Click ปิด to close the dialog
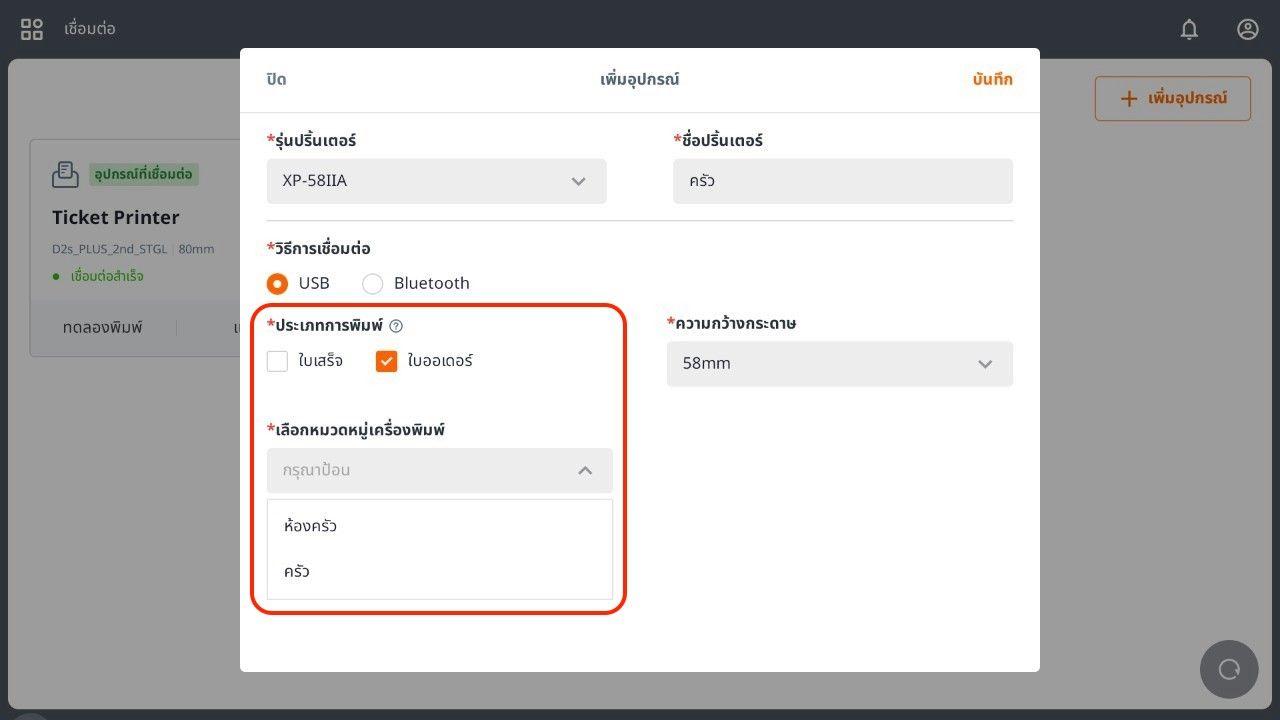1280x720 pixels. tap(276, 79)
